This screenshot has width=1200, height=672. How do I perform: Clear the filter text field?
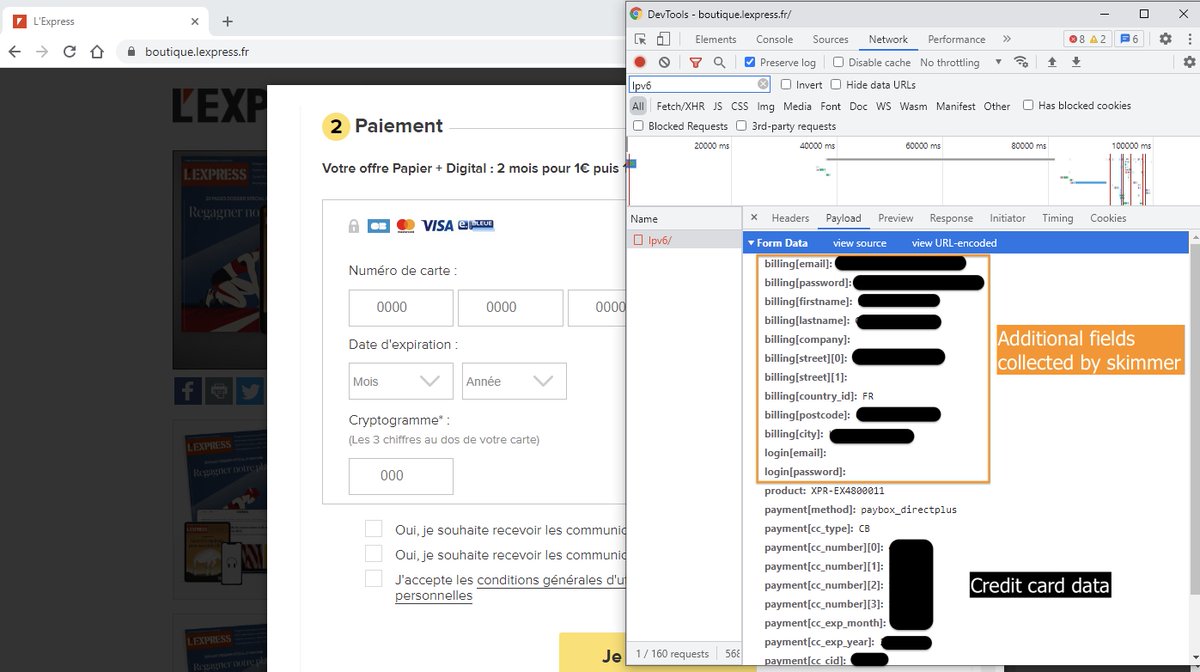(763, 85)
